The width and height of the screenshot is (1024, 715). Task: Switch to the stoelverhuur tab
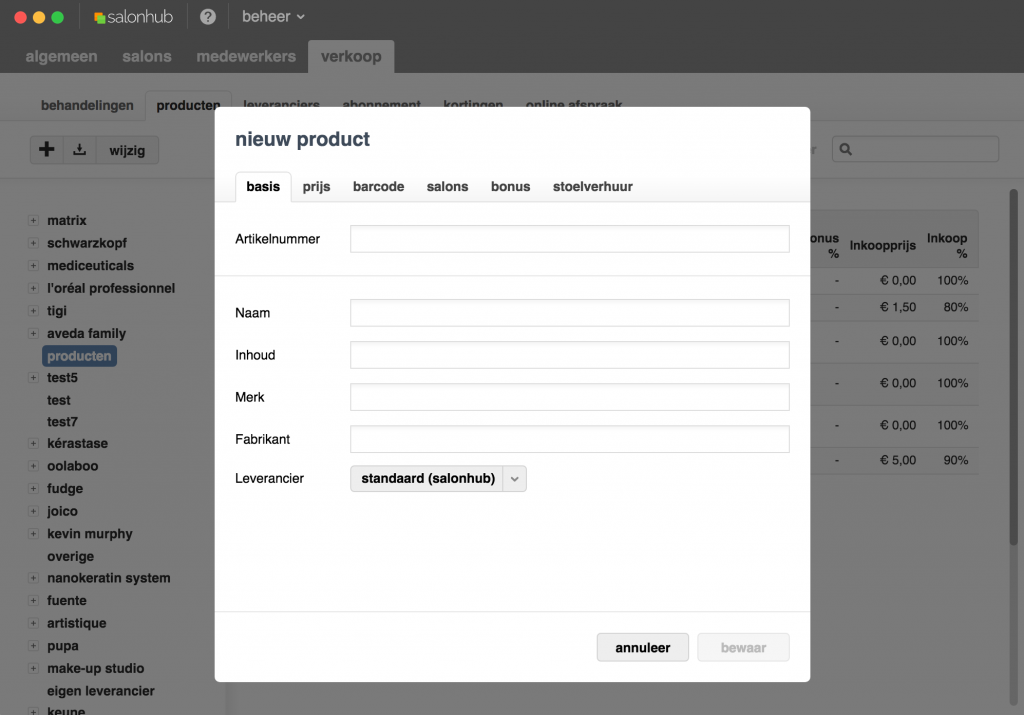(592, 186)
